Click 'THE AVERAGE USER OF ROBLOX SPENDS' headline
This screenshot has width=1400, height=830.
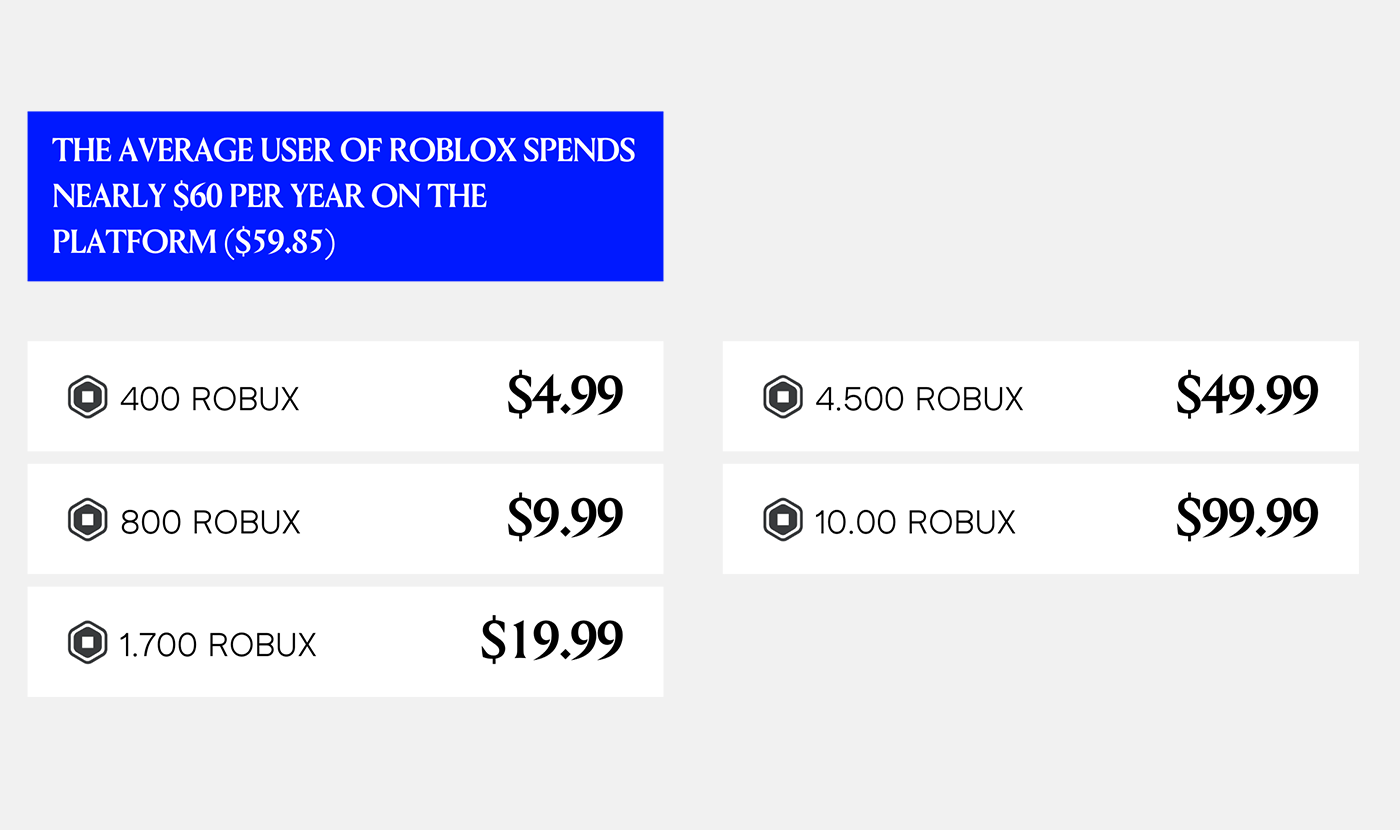[x=344, y=150]
